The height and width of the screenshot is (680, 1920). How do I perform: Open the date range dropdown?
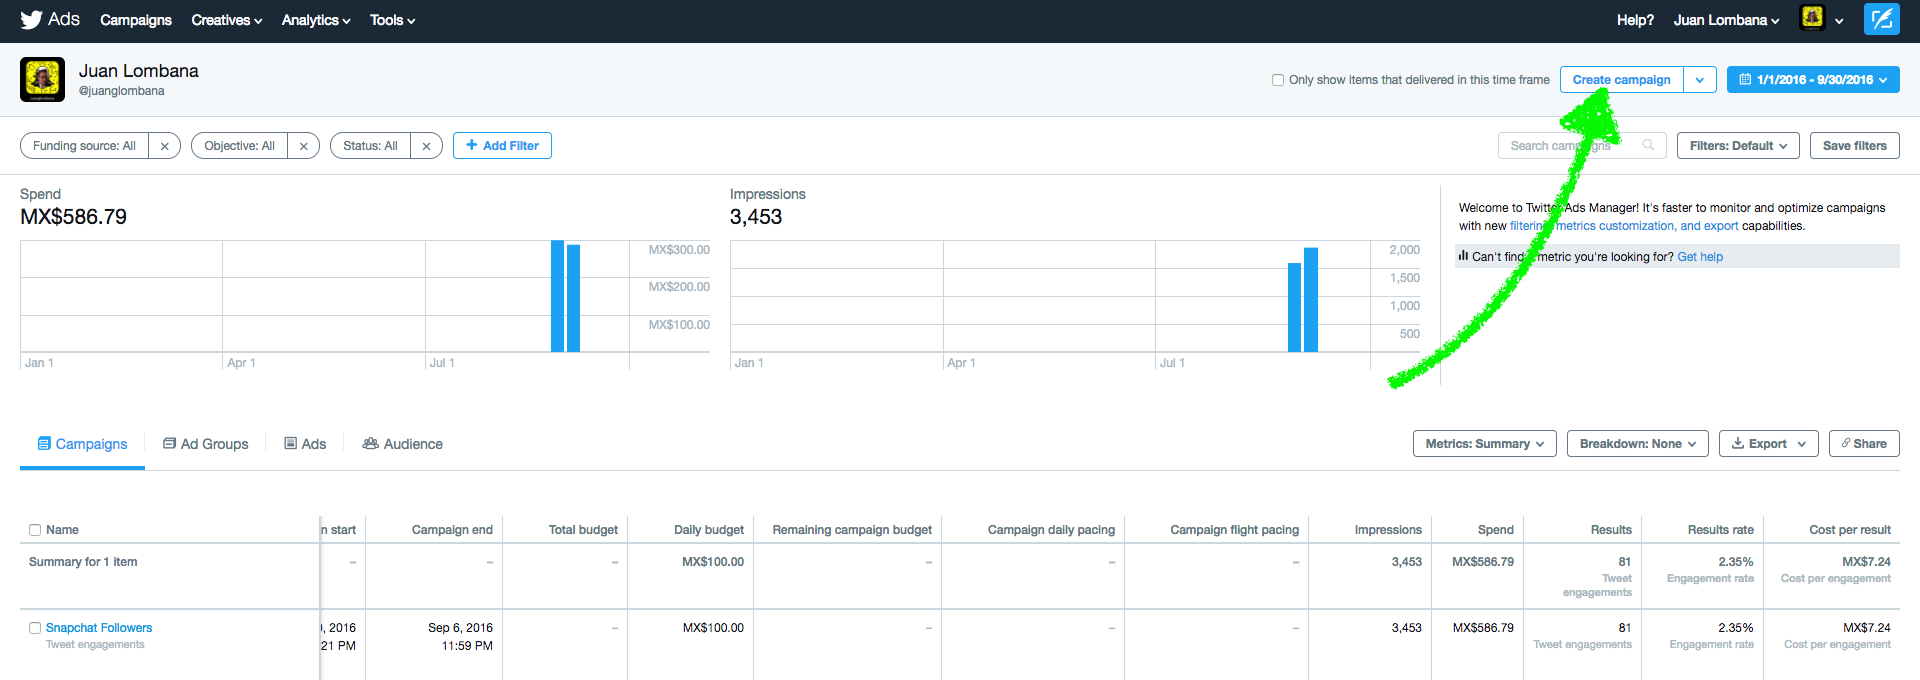coord(1812,80)
